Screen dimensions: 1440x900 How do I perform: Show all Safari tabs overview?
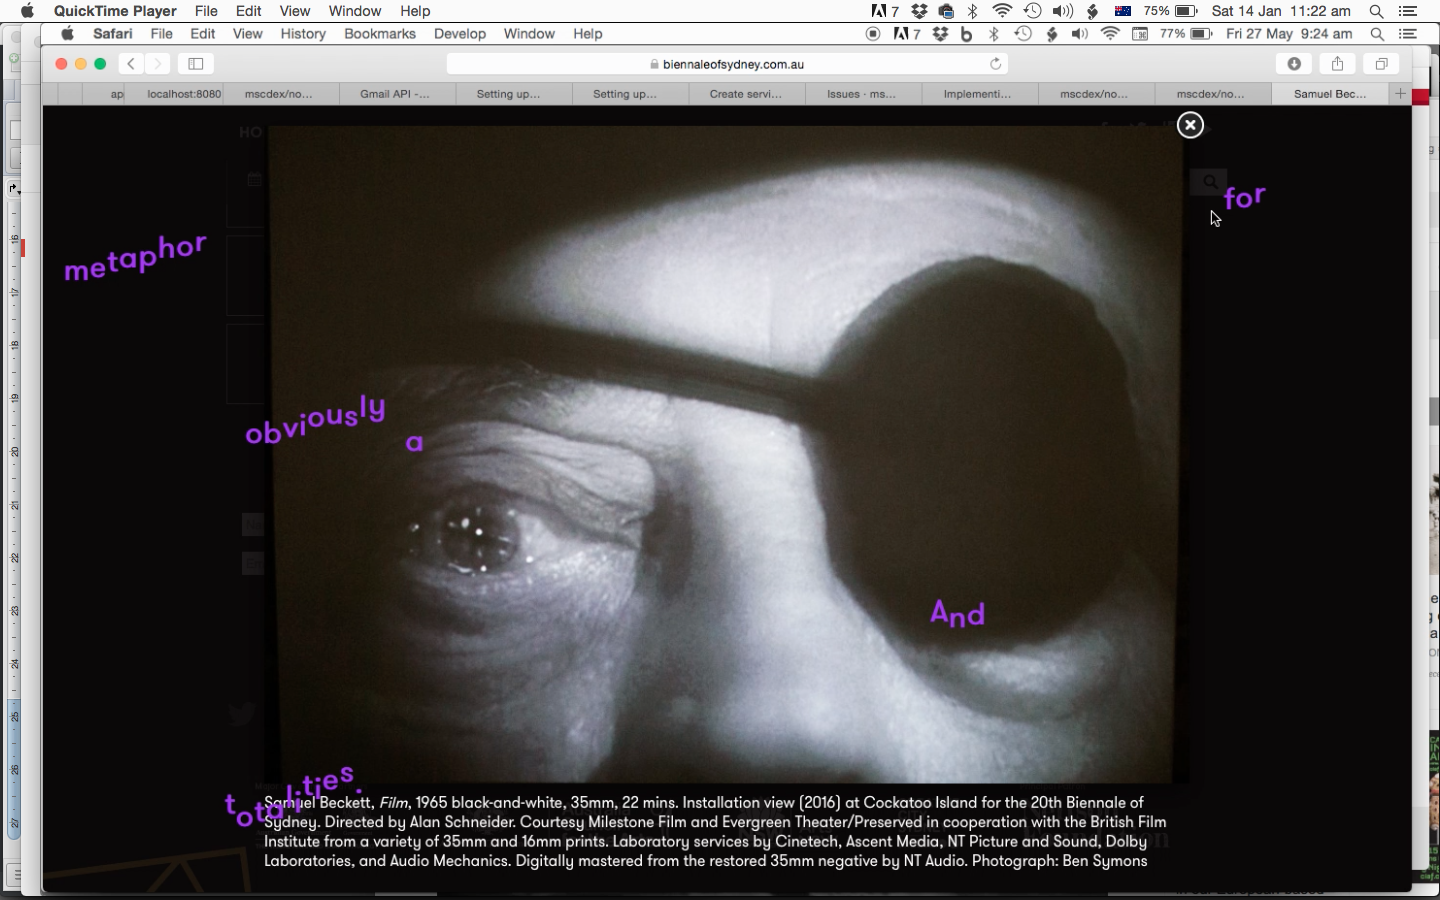pos(1381,64)
